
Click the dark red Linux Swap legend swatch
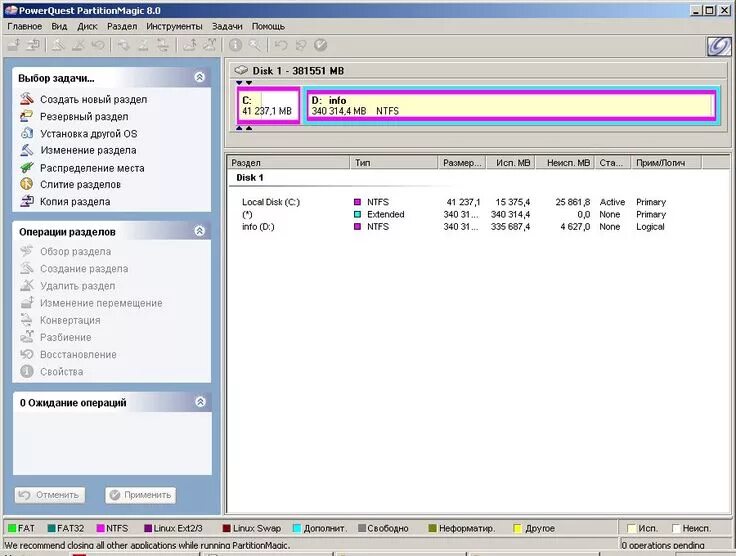[x=226, y=528]
